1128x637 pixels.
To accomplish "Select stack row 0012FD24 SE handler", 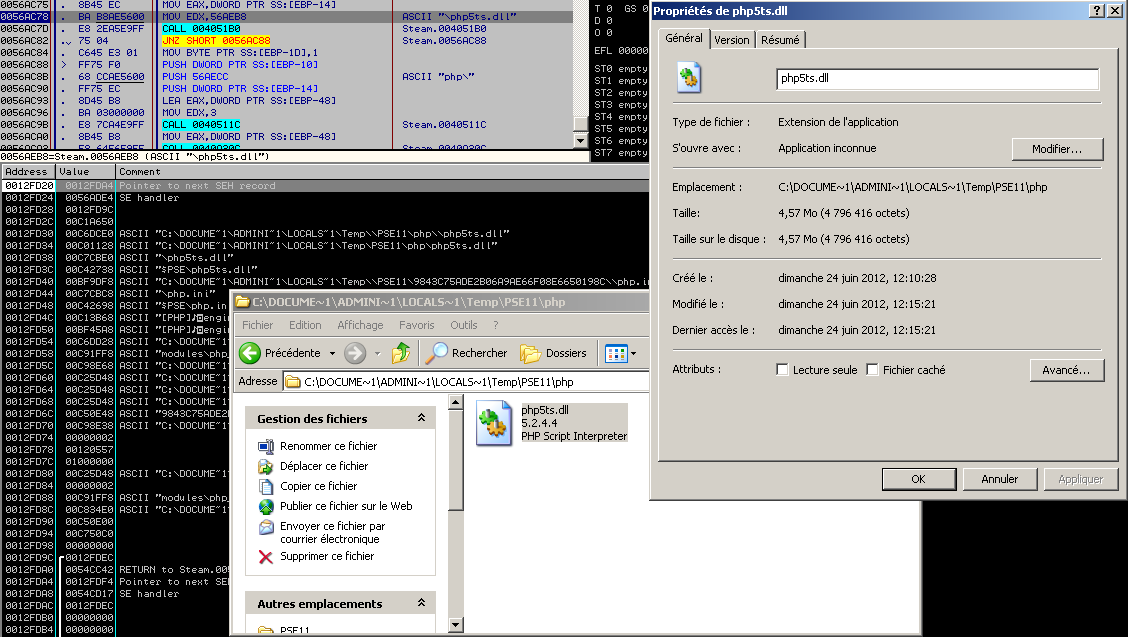I will (325, 197).
